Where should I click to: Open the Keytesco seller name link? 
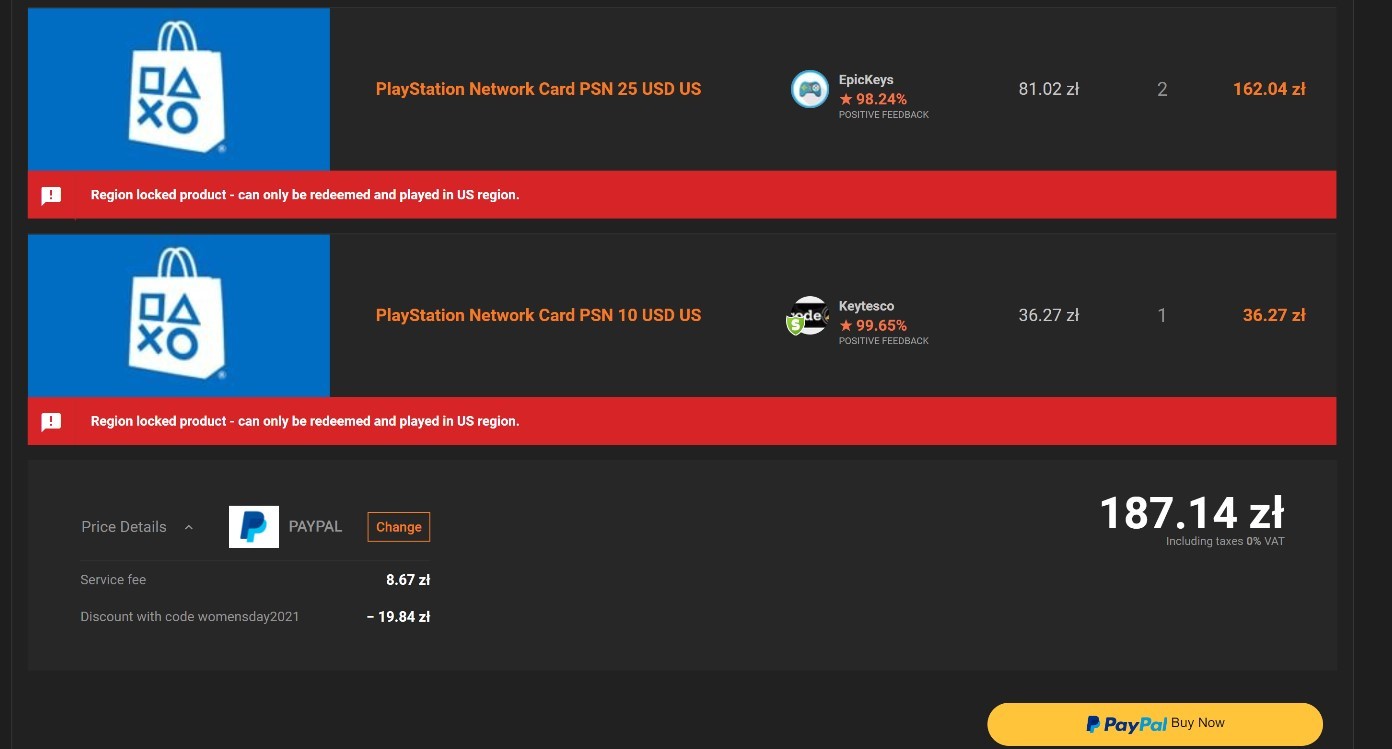866,306
